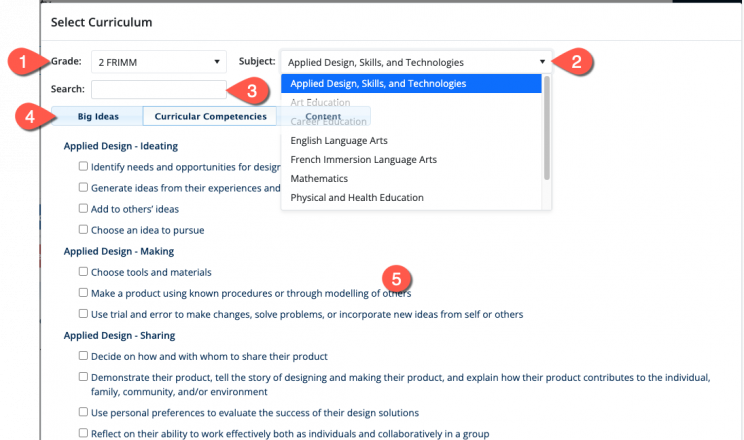Click the 'Applied Design - Sharing' heading
The width and height of the screenshot is (744, 440).
(119, 335)
